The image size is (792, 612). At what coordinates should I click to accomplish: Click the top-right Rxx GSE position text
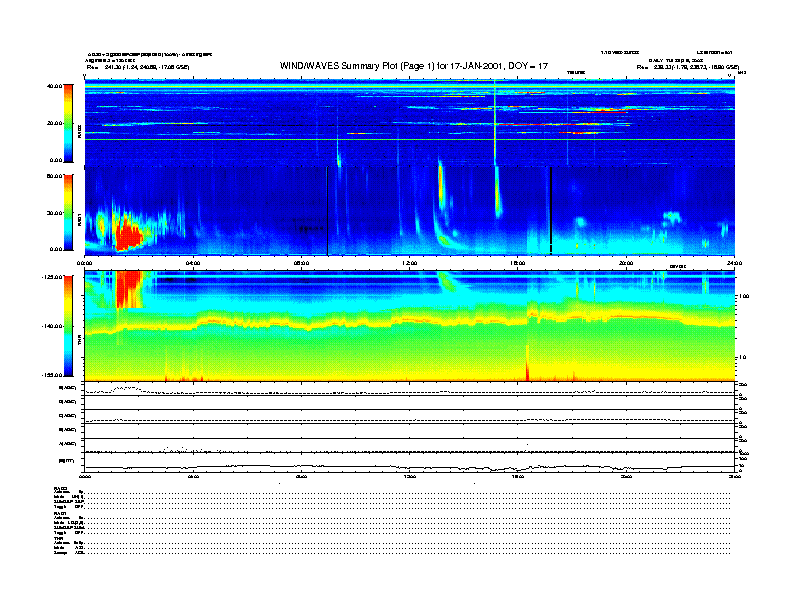pos(688,67)
